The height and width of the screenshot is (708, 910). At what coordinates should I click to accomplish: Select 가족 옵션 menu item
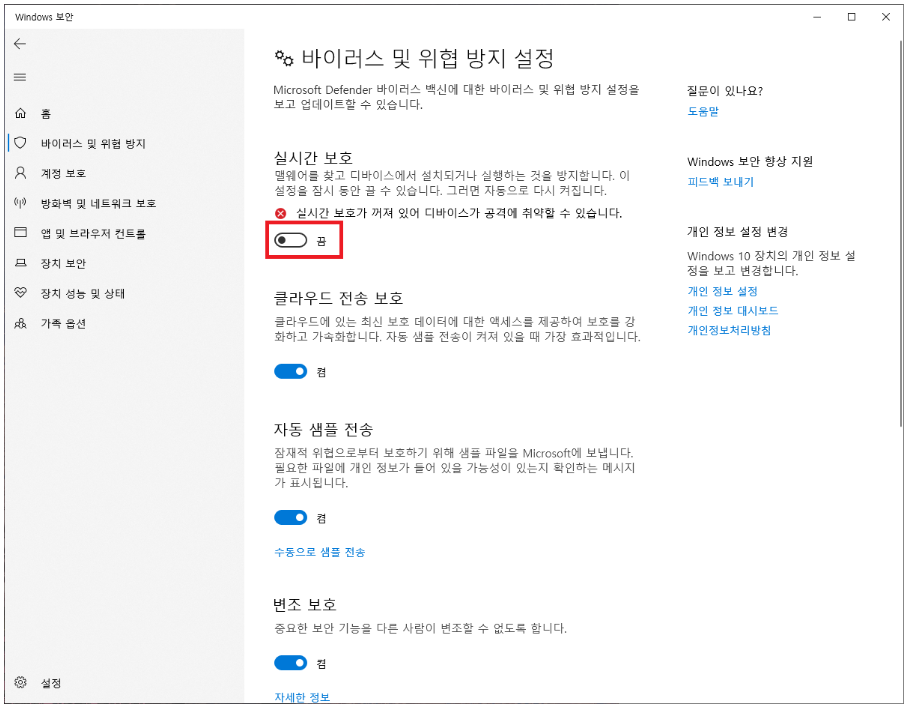pyautogui.click(x=63, y=323)
